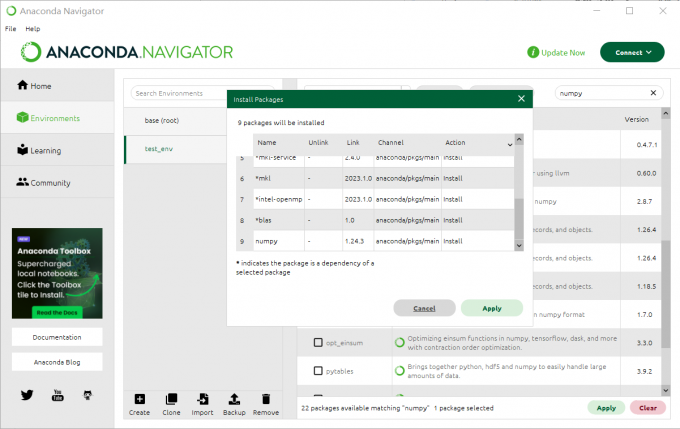Tick the pytables package checkbox

pos(318,371)
